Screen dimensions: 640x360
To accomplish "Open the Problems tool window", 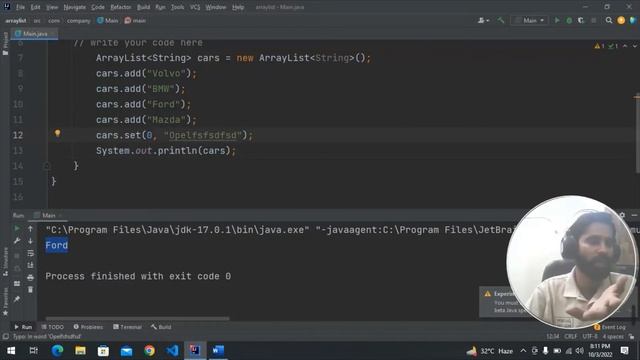I will click(88, 327).
